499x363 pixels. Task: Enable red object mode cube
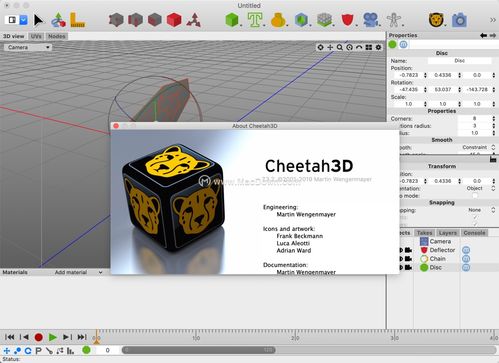174,20
